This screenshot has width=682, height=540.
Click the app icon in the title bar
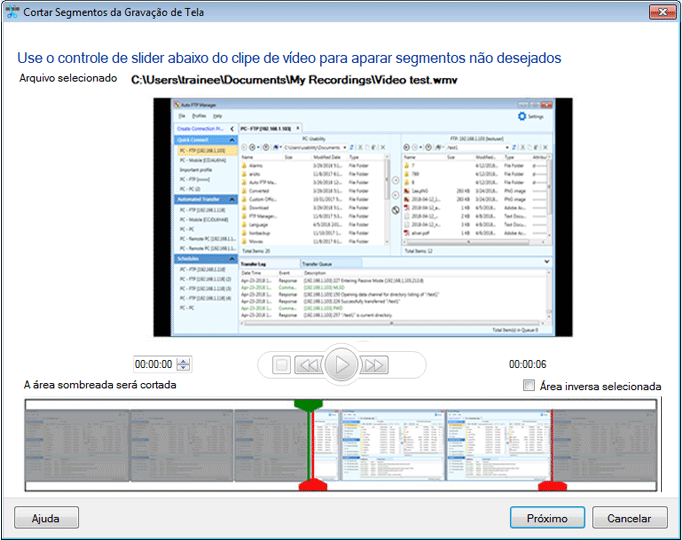[x=12, y=11]
